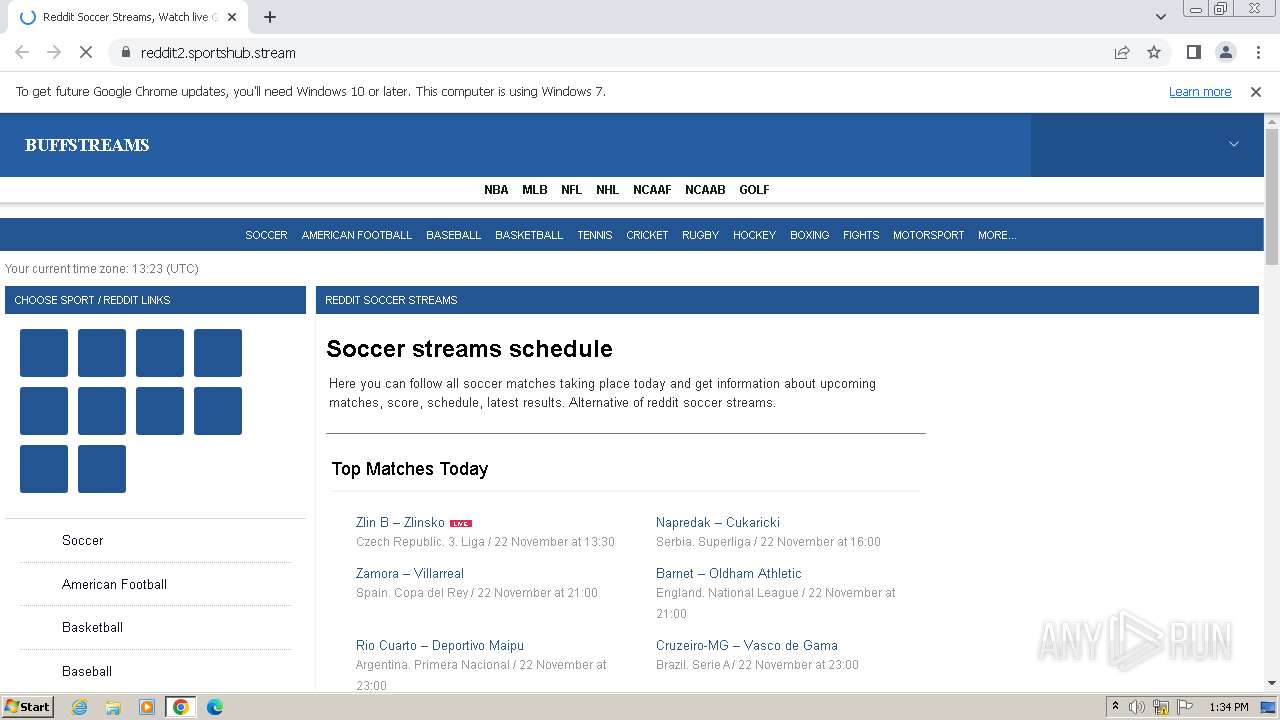The image size is (1280, 720).
Task: View site information lock icon
Action: [x=126, y=52]
